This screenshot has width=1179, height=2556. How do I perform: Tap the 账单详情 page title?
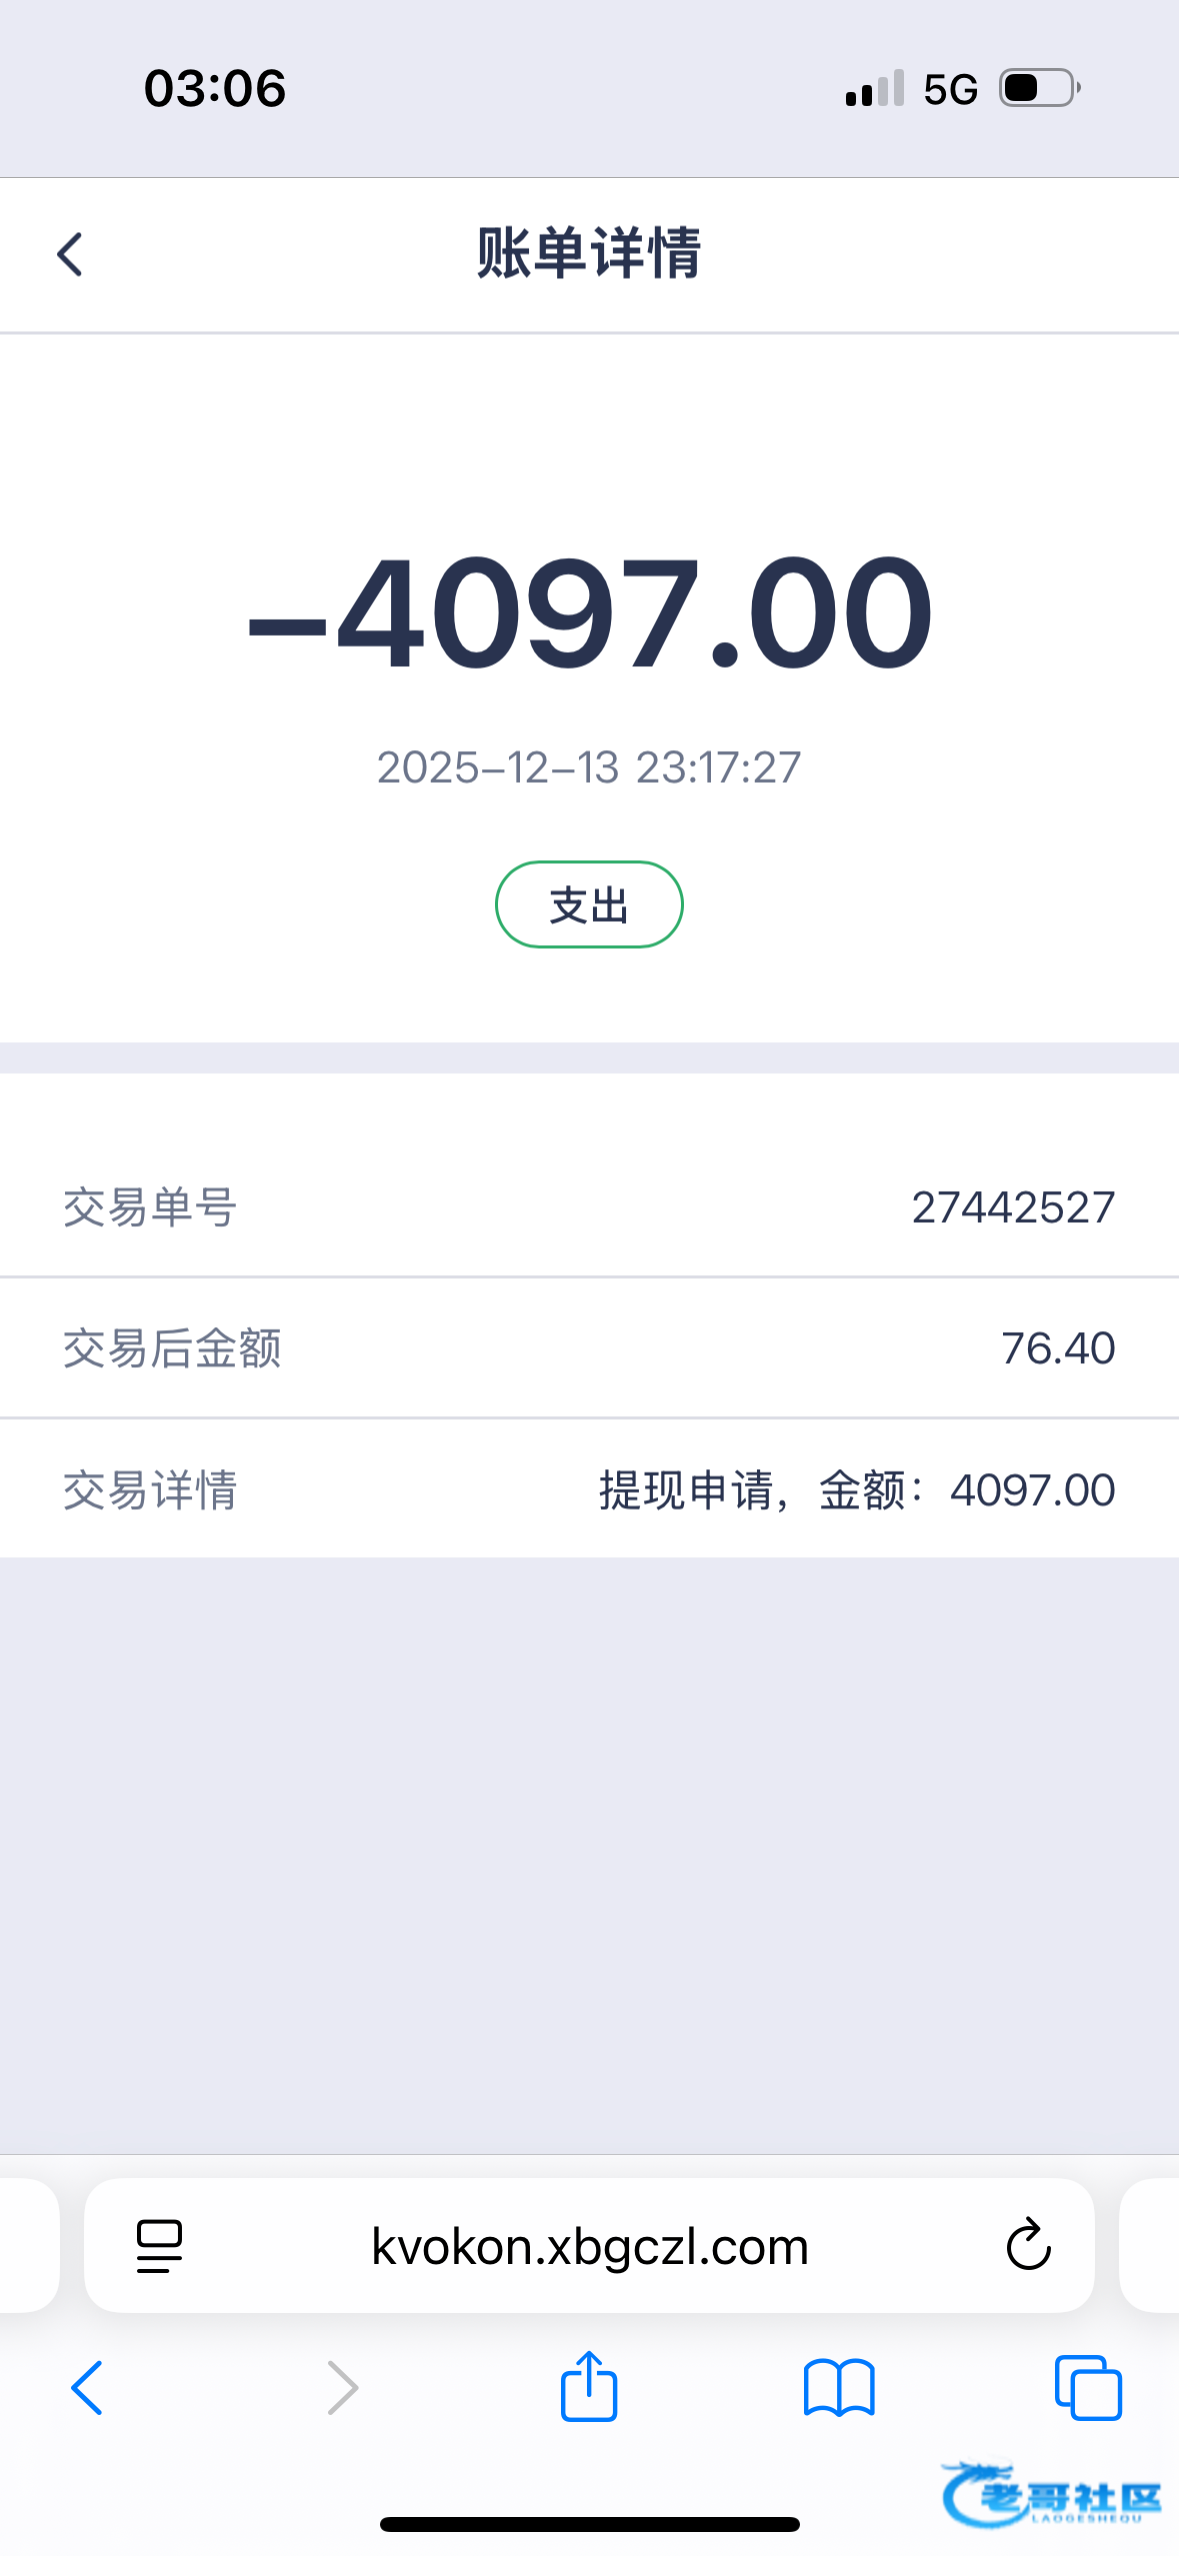pyautogui.click(x=589, y=253)
